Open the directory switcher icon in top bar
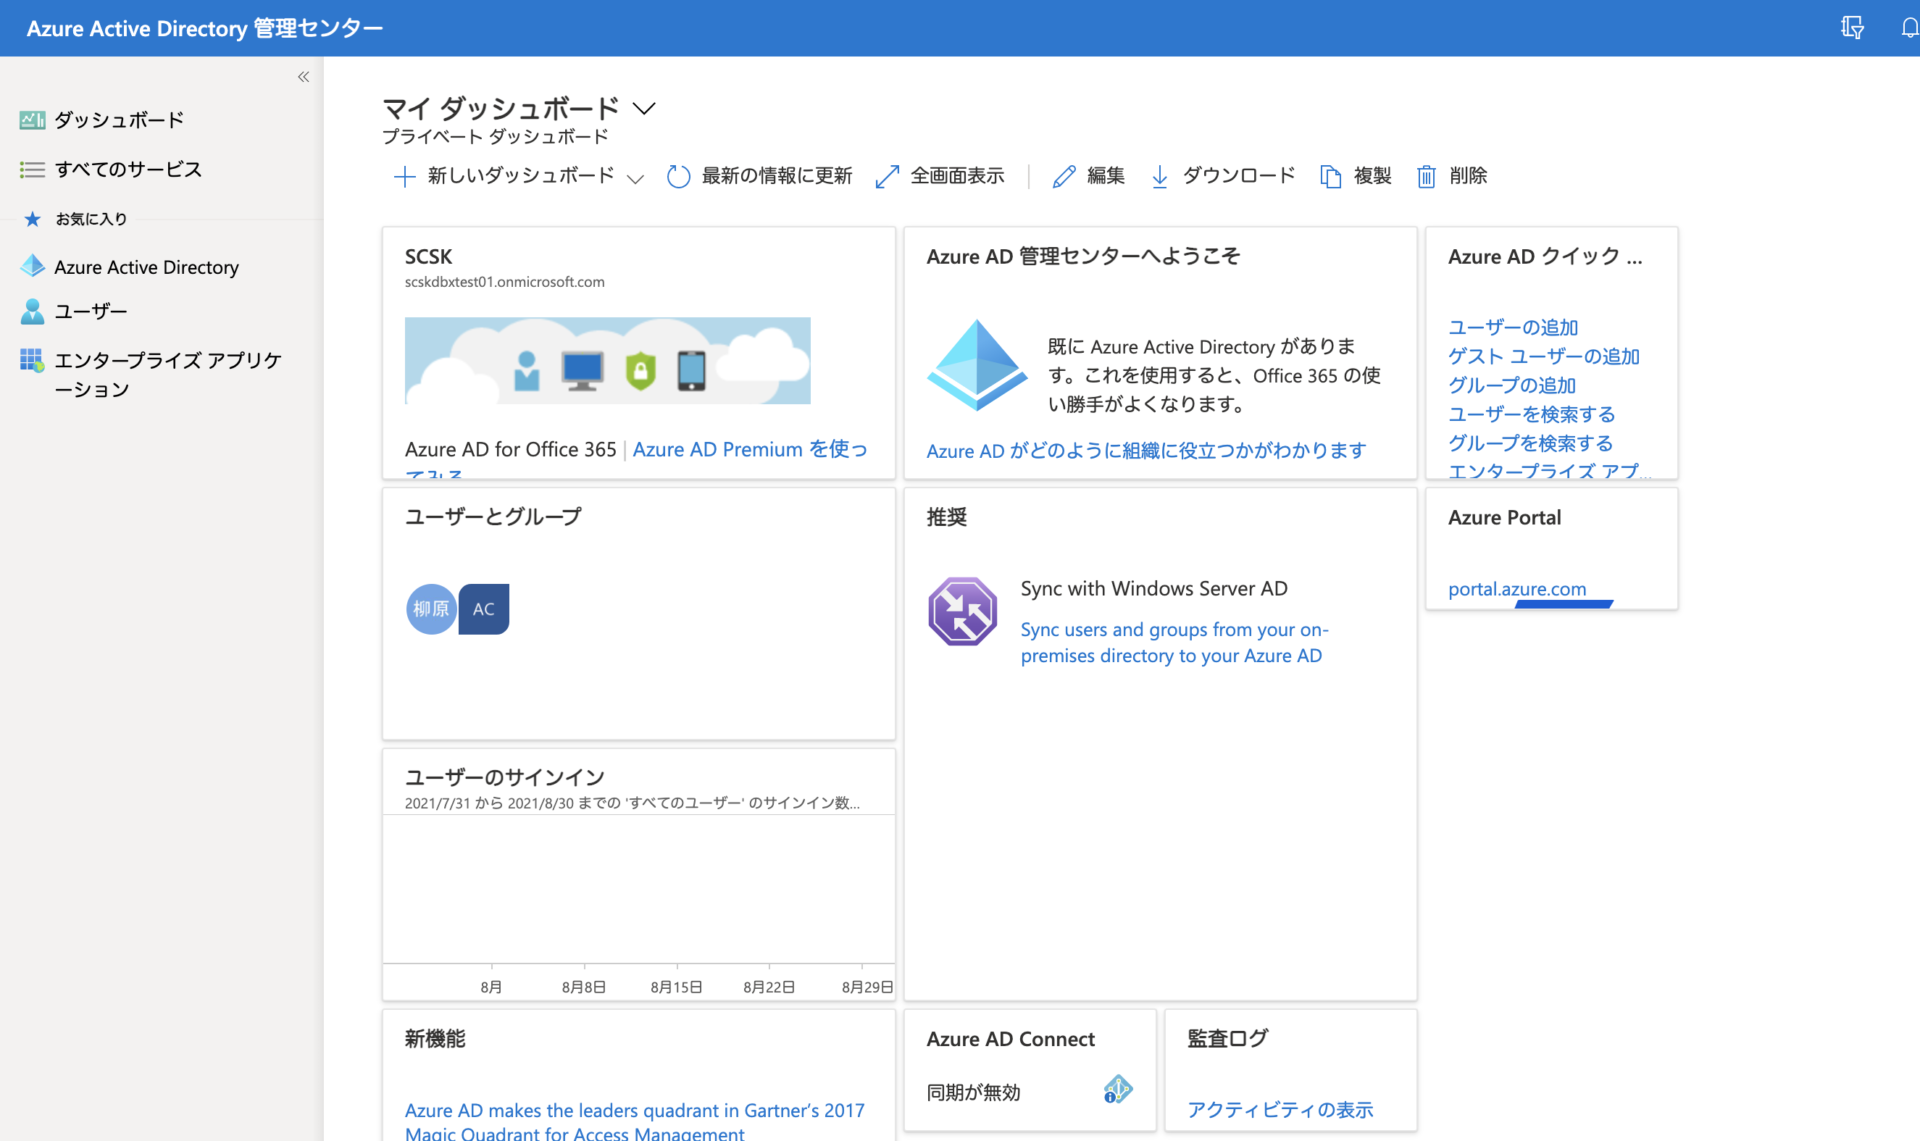This screenshot has width=1920, height=1141. tap(1852, 28)
